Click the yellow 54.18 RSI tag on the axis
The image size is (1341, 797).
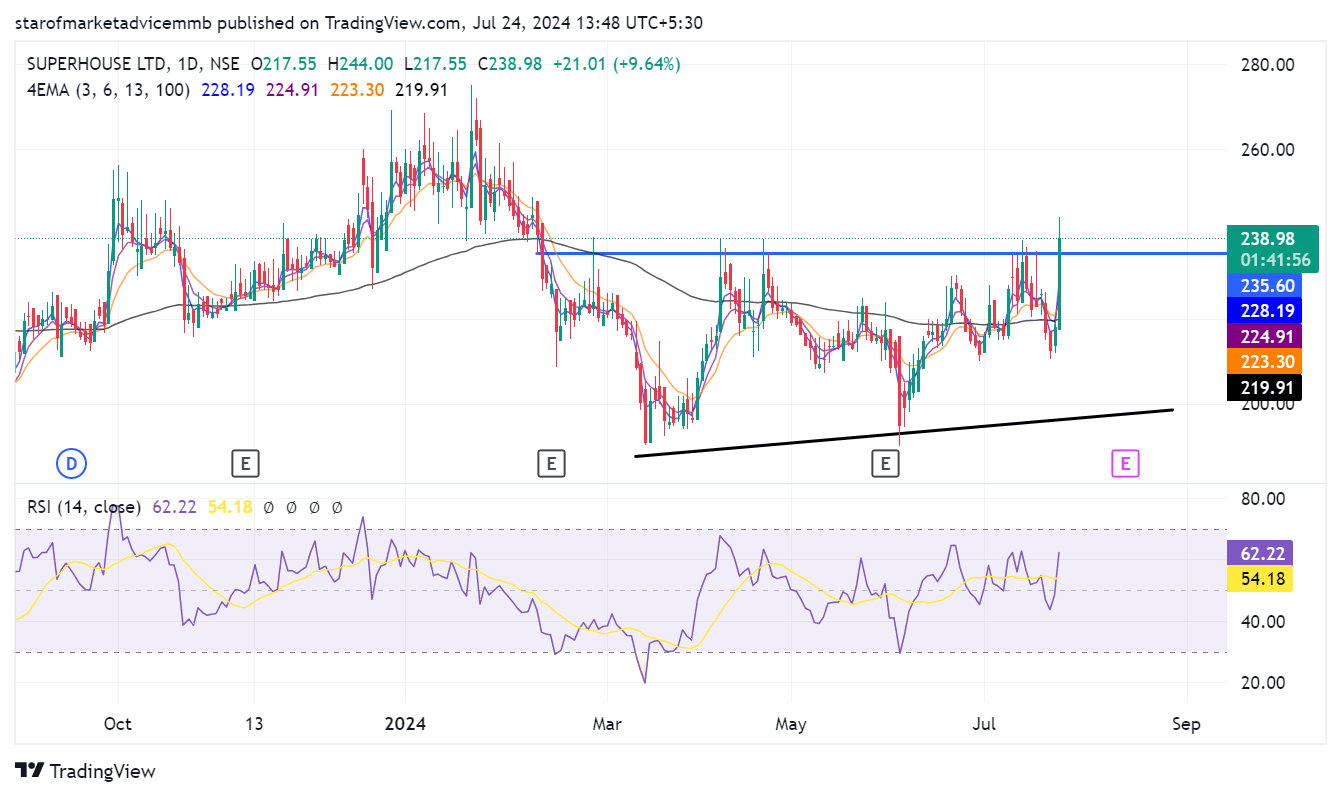click(1260, 578)
